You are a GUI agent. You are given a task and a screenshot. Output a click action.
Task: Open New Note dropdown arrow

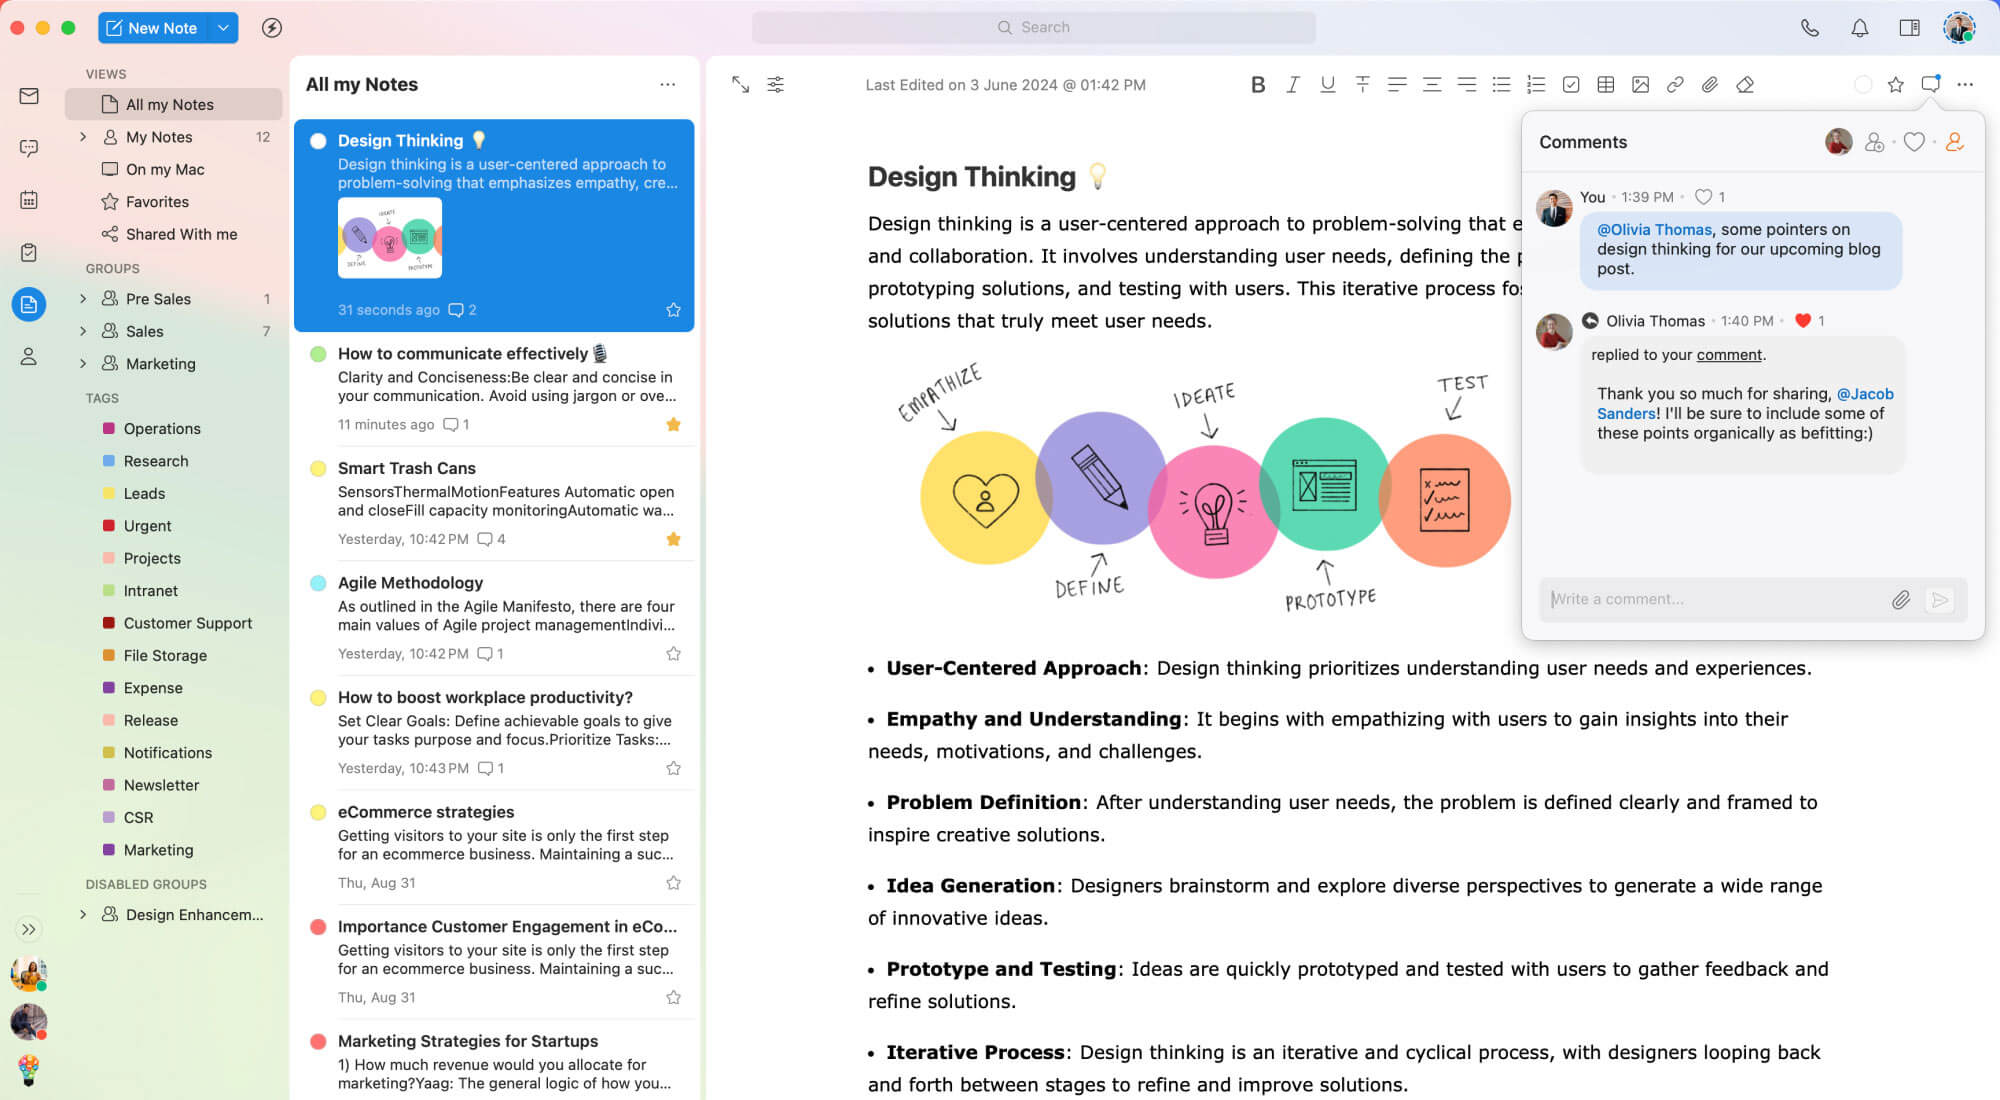[223, 28]
